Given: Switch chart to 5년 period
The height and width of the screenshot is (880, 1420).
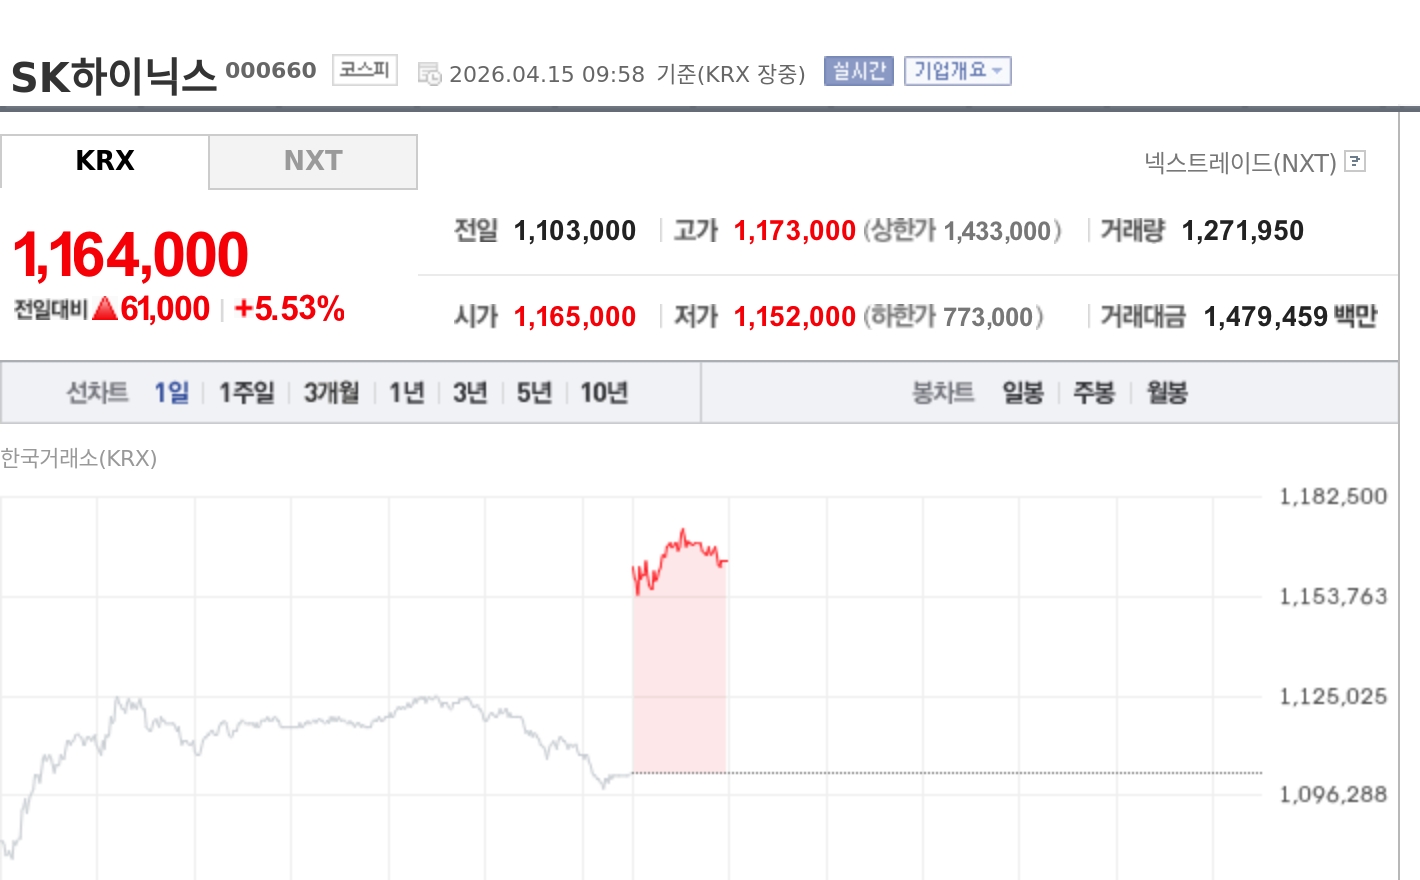Looking at the screenshot, I should click(533, 392).
